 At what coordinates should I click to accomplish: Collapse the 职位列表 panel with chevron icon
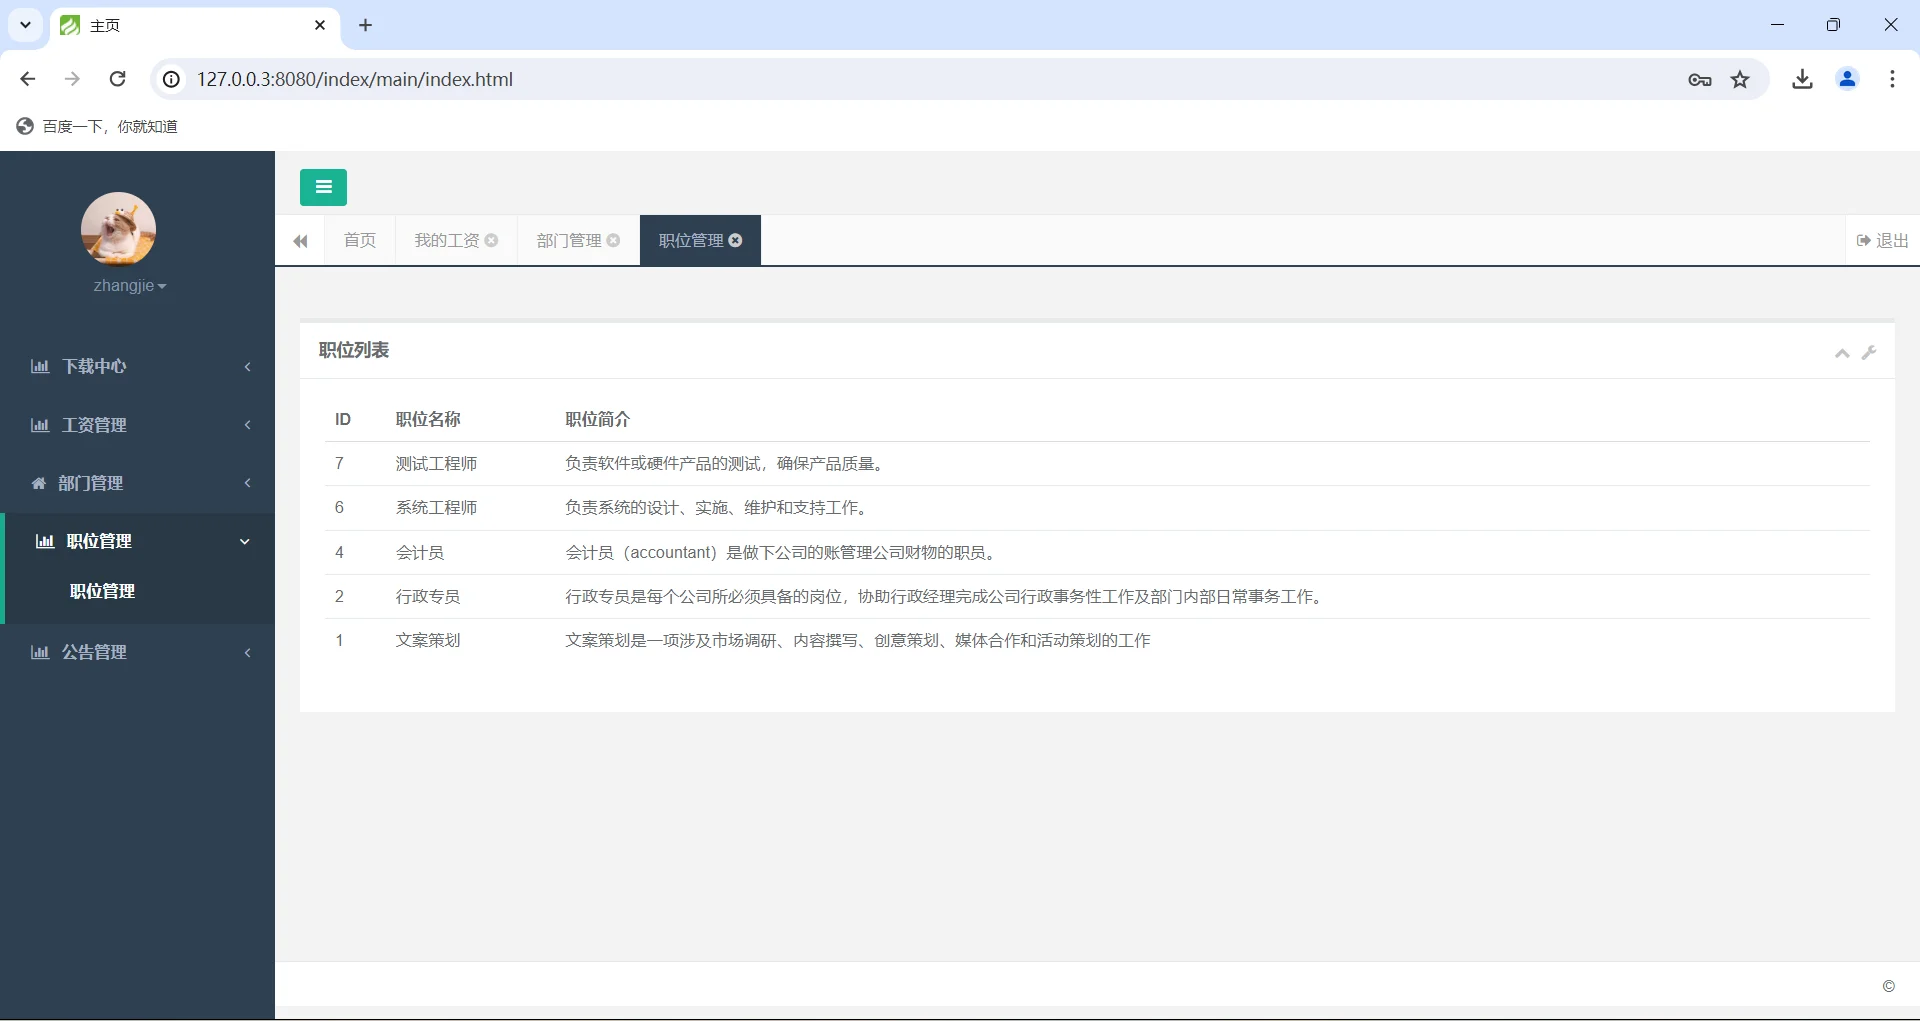pos(1840,353)
